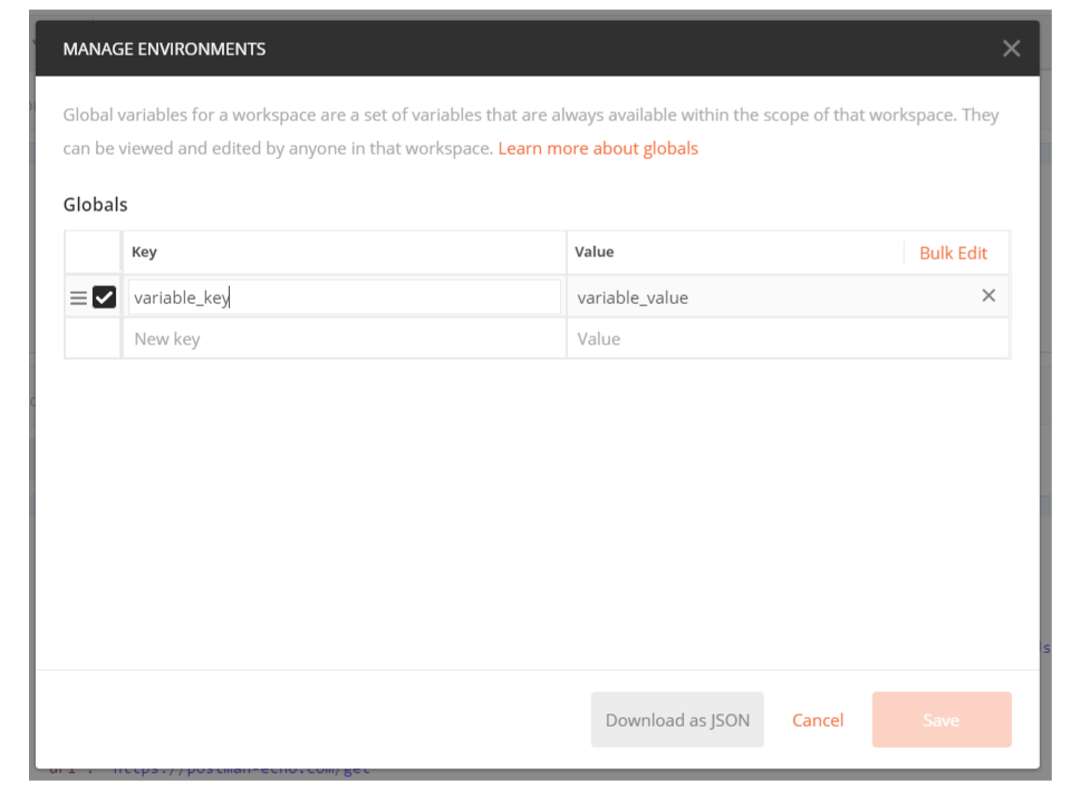
Task: Grab the drag handle of the variable_key row
Action: coord(78,298)
